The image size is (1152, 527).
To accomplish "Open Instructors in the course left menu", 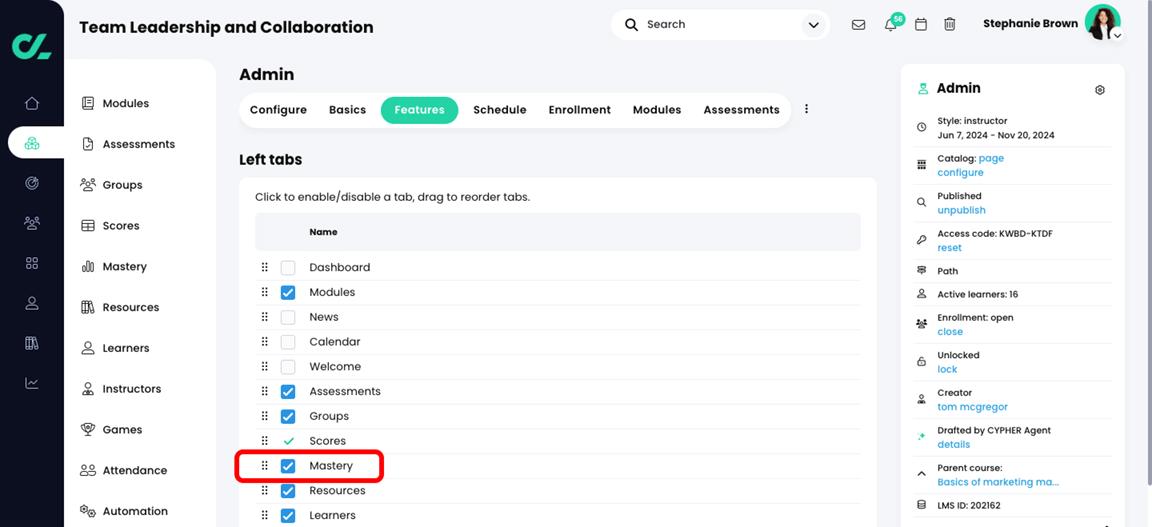I will [x=121, y=389].
